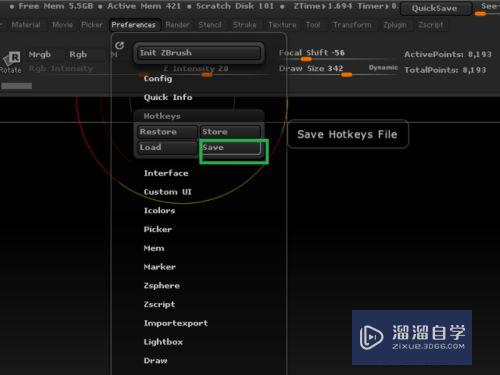Toggle Mrgb paint mode
The image size is (500, 375).
pos(40,54)
